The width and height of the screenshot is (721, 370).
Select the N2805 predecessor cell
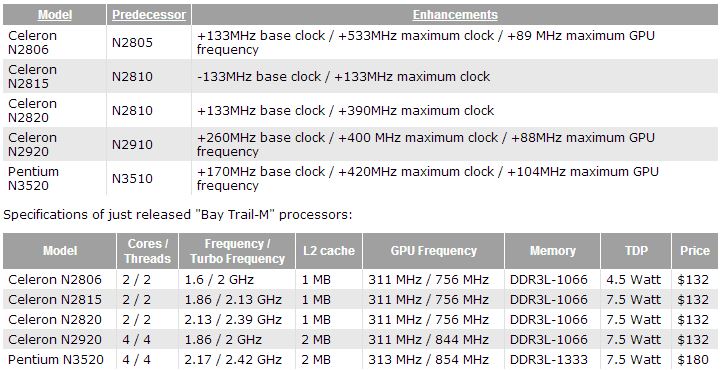click(x=132, y=42)
